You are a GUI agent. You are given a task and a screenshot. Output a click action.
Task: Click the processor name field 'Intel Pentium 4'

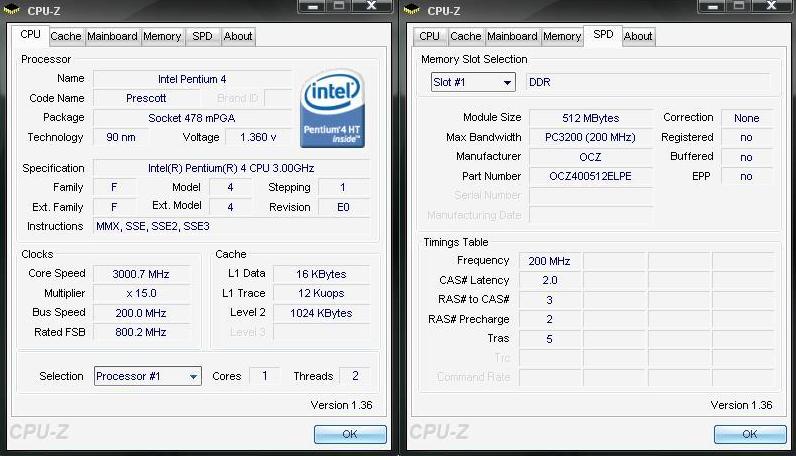192,79
